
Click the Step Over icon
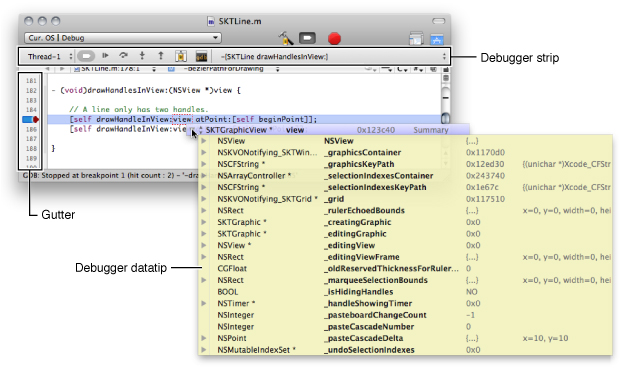[124, 56]
